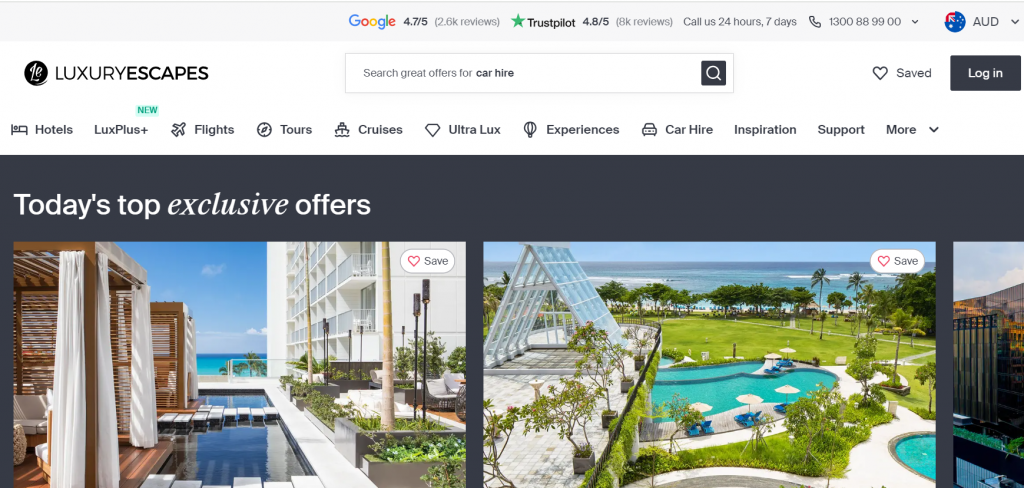Open Hotels via the bed icon
Screen dimensions: 1024x488
(x=19, y=129)
